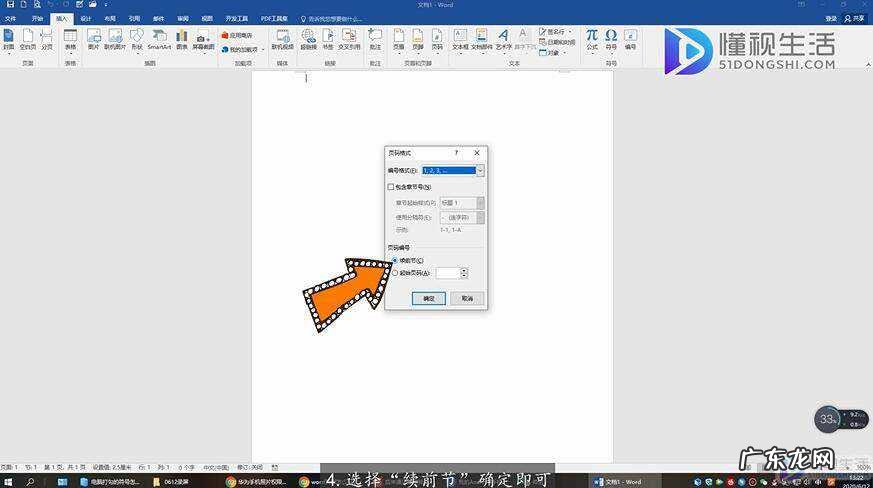Insert a table with the 表格 icon
Image resolution: width=873 pixels, height=488 pixels.
pyautogui.click(x=70, y=39)
